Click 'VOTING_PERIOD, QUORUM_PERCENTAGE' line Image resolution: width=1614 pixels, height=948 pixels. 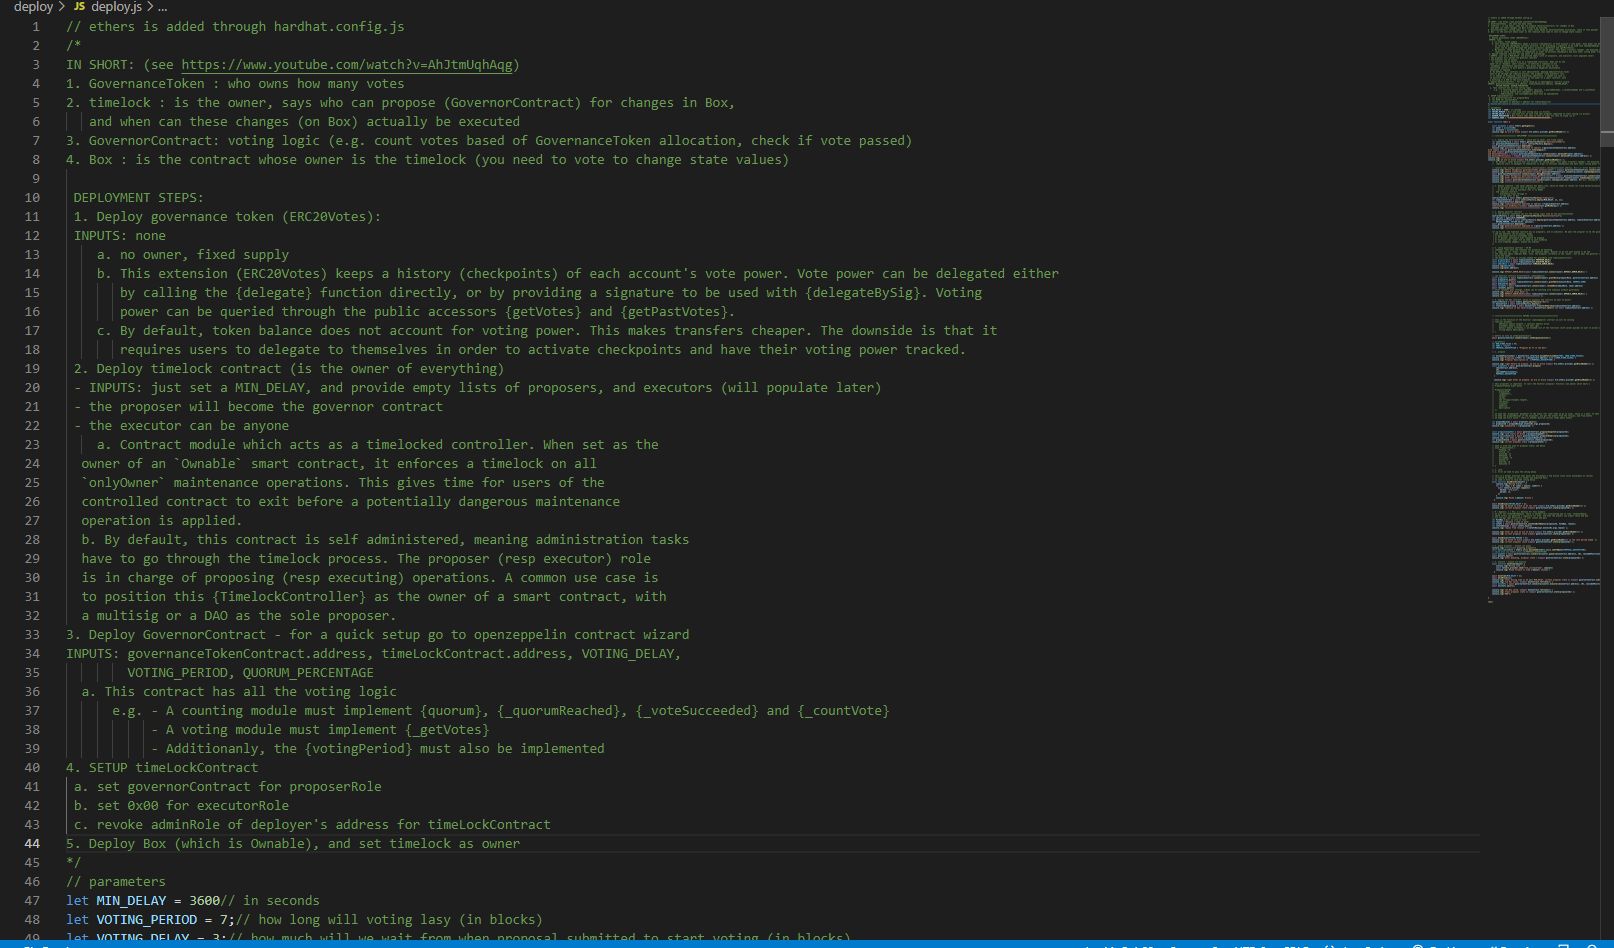click(250, 672)
